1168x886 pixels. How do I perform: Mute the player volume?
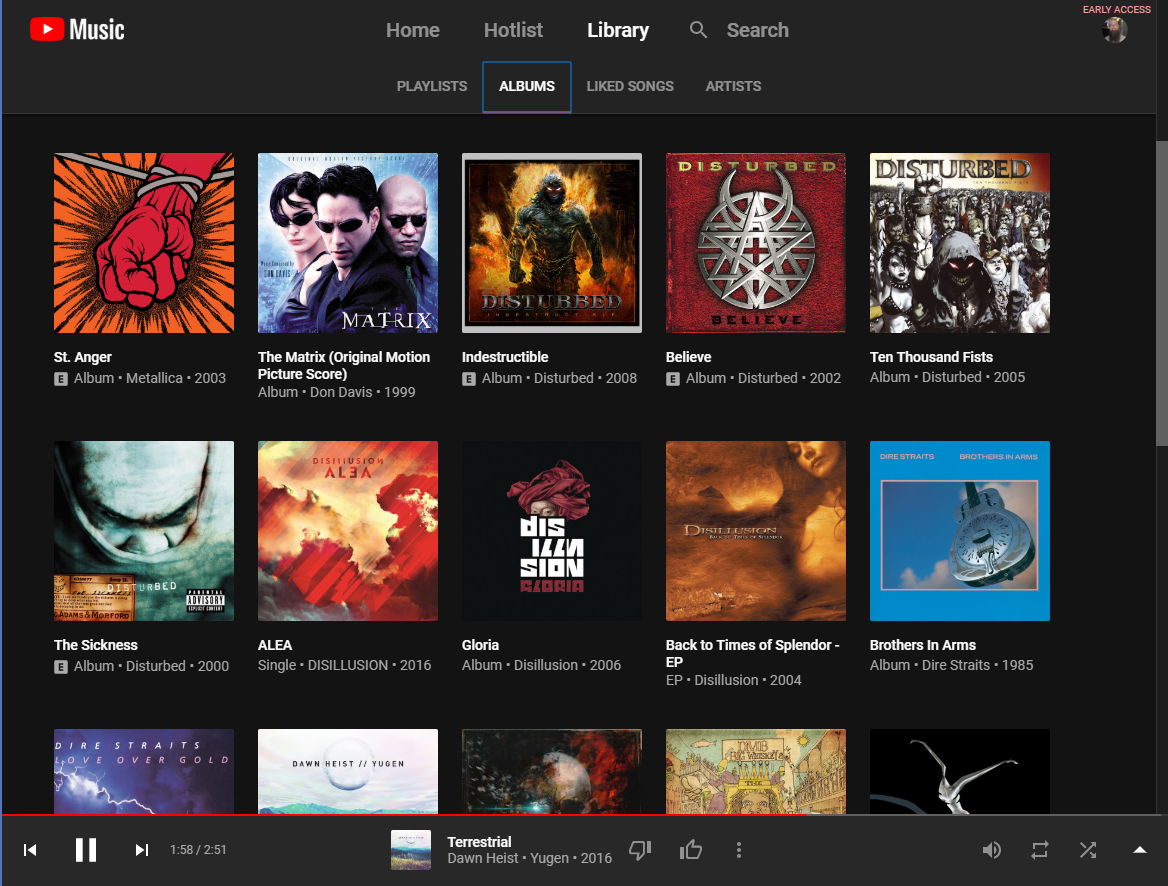point(991,850)
